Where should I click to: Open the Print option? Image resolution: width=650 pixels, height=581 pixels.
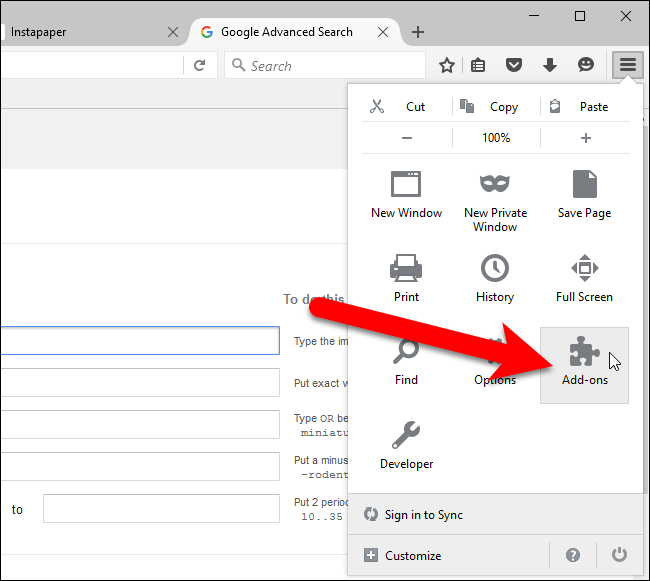coord(406,278)
